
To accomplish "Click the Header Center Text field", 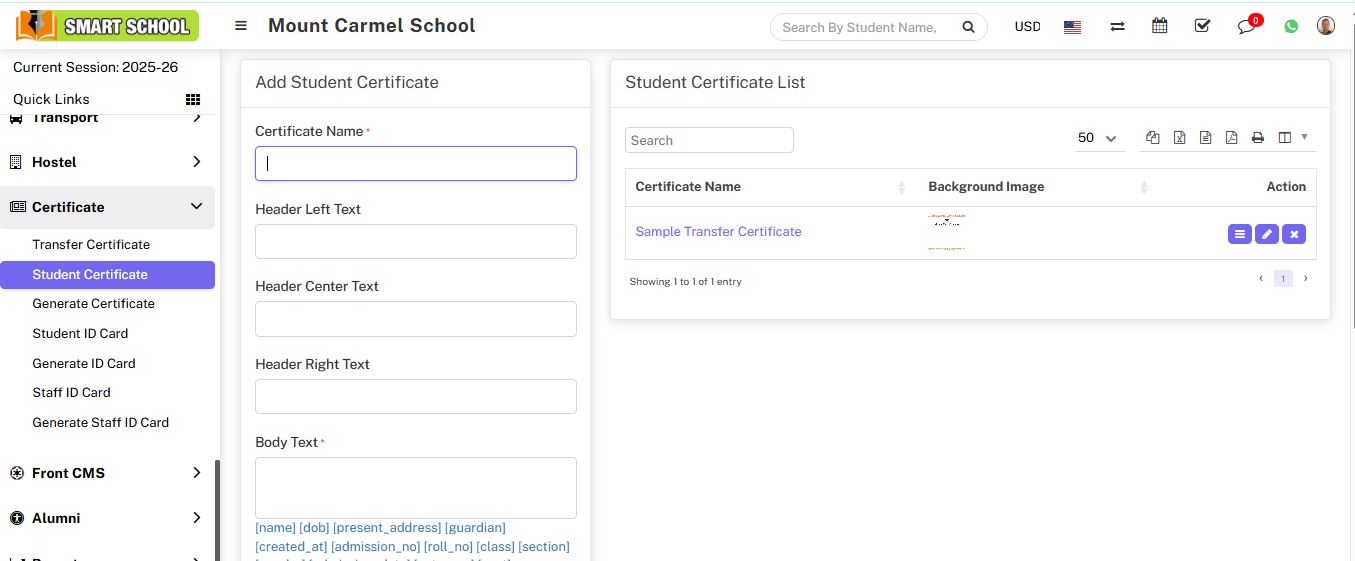I will (x=416, y=319).
